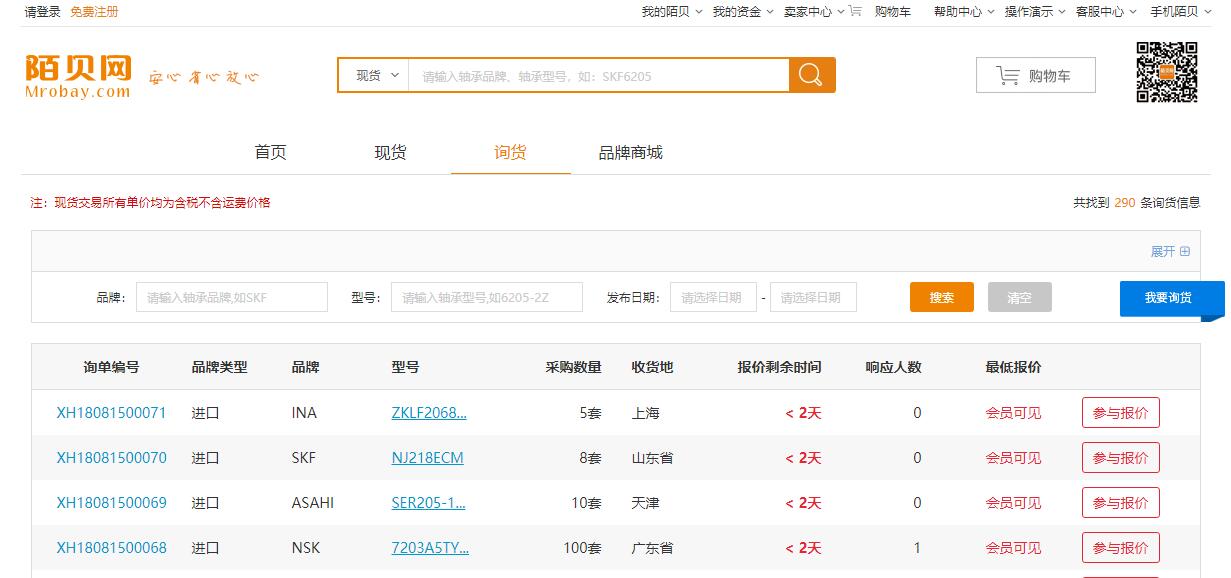Click the 品牌 brand input field

click(231, 297)
